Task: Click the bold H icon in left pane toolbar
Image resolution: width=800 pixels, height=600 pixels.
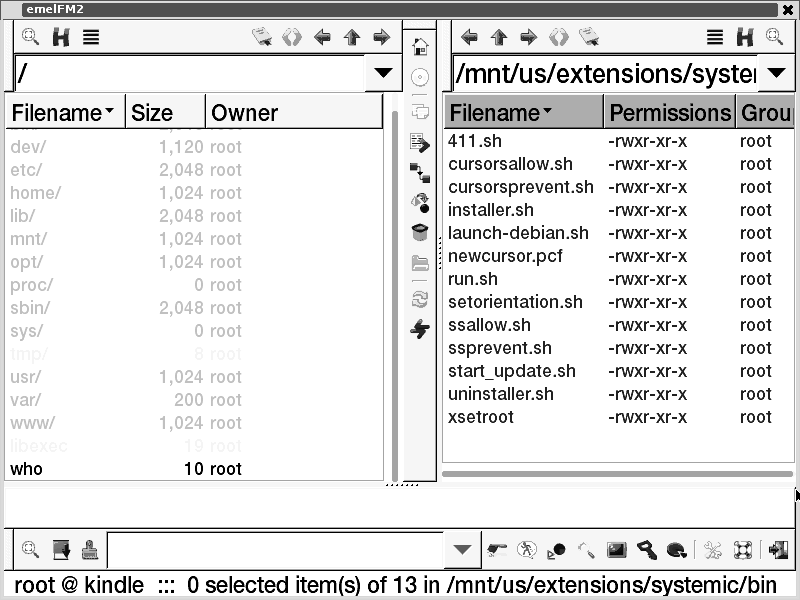Action: [x=61, y=38]
